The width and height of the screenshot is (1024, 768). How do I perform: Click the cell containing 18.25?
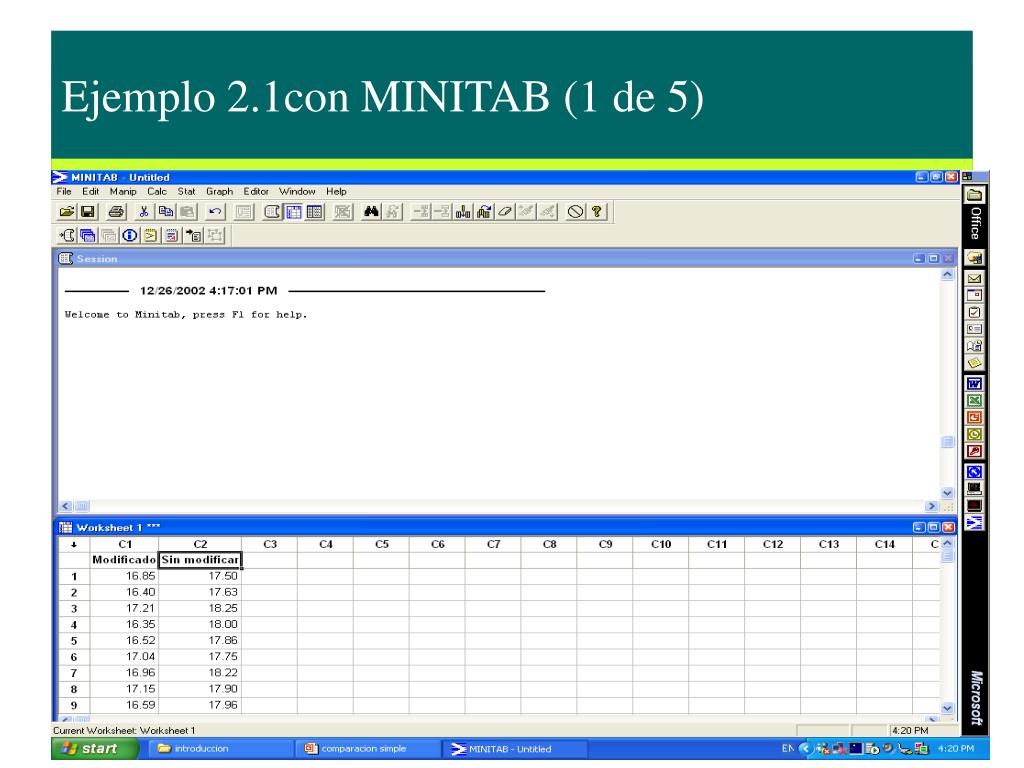200,608
